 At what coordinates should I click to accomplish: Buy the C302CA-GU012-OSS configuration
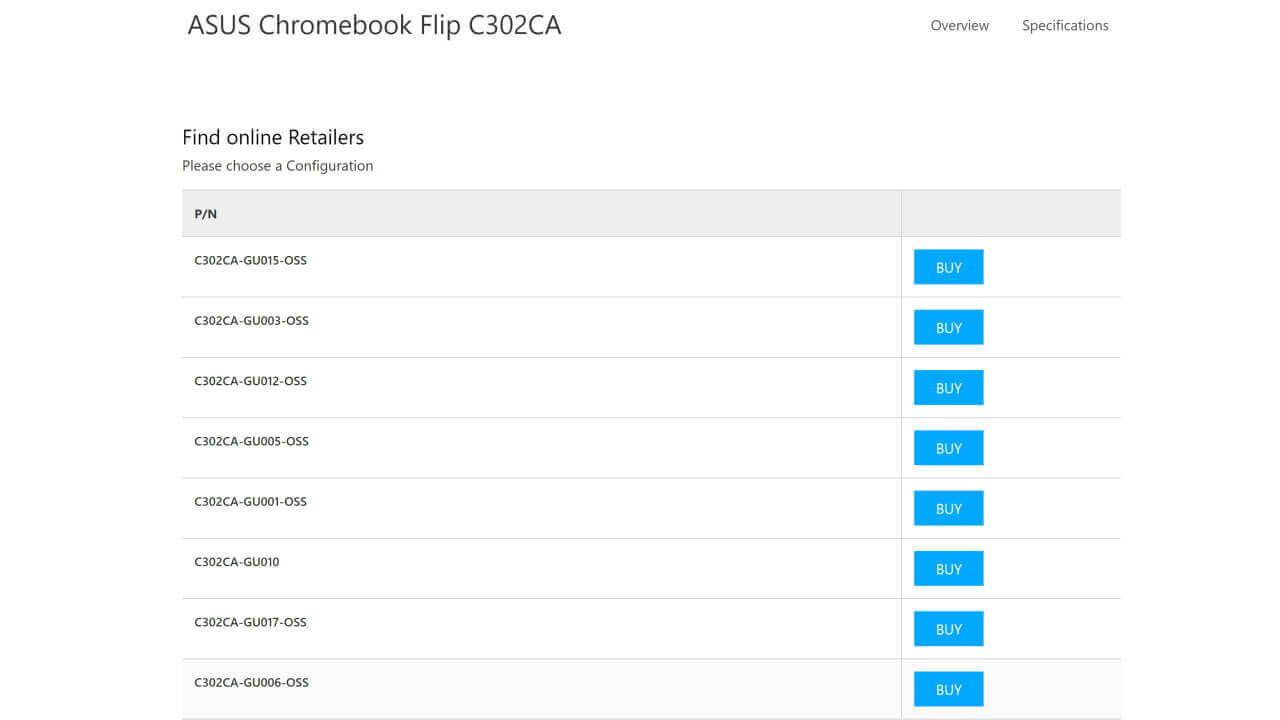[948, 388]
